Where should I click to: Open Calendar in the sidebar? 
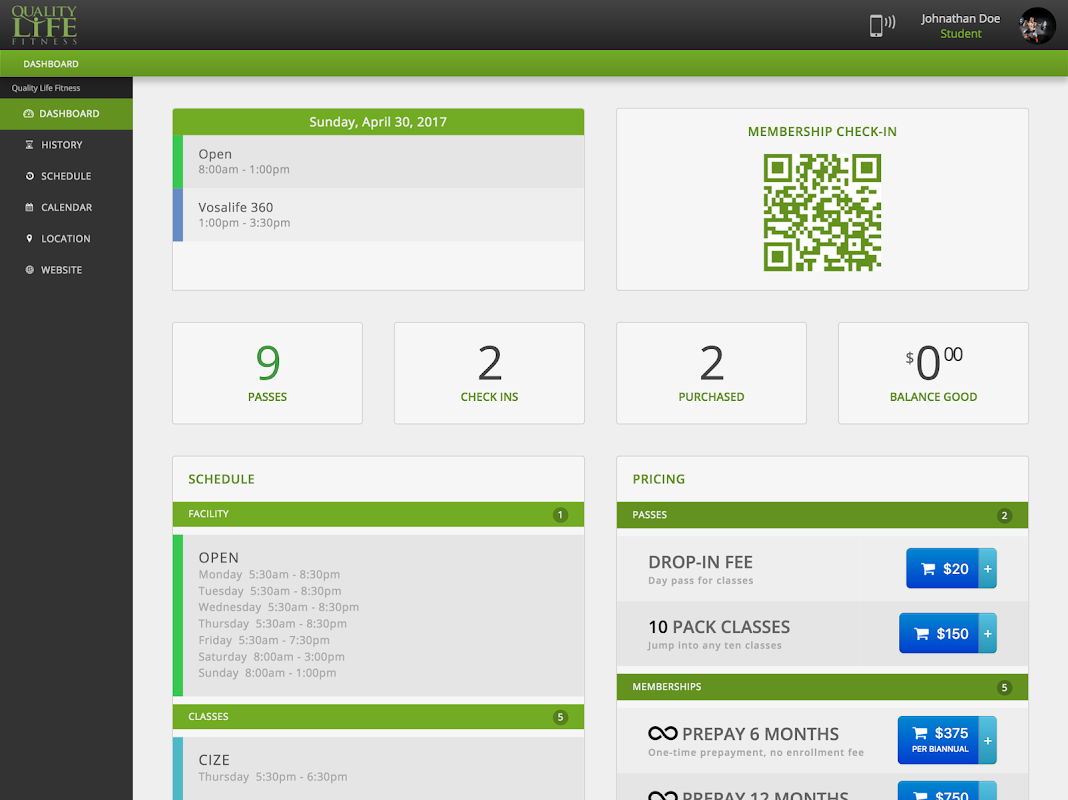coord(66,208)
